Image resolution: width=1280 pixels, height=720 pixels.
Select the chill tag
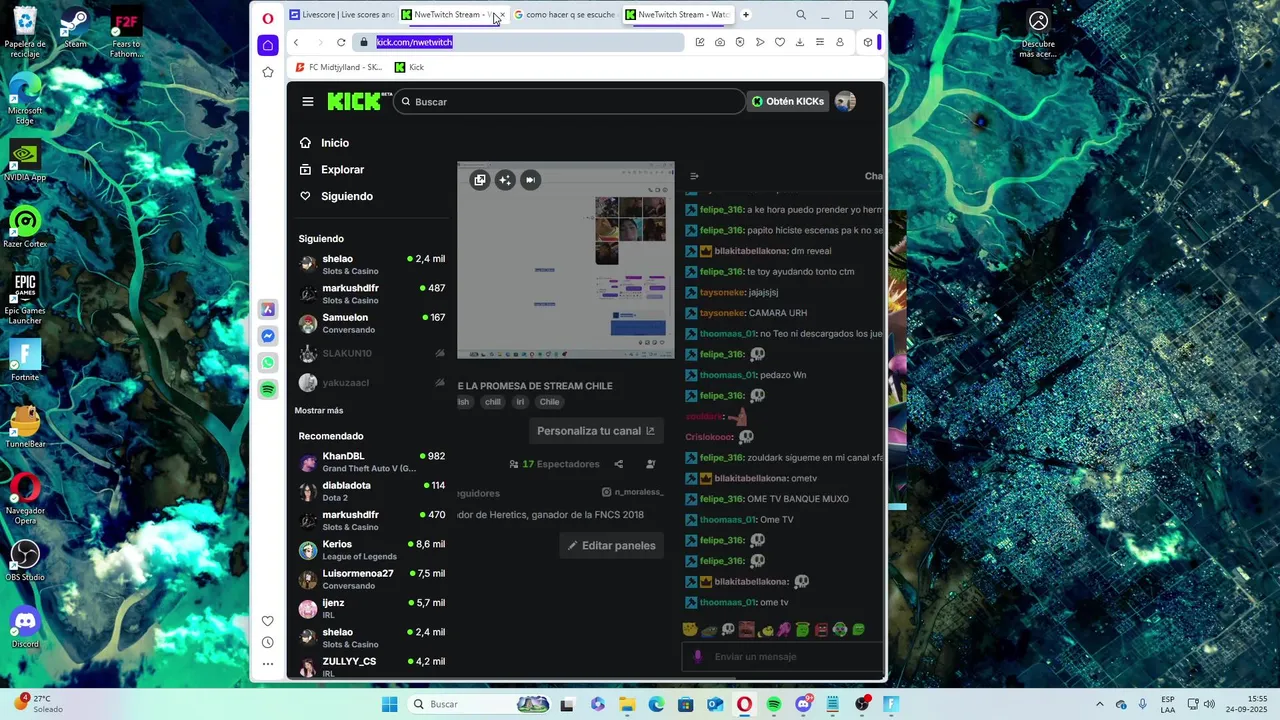(x=493, y=402)
